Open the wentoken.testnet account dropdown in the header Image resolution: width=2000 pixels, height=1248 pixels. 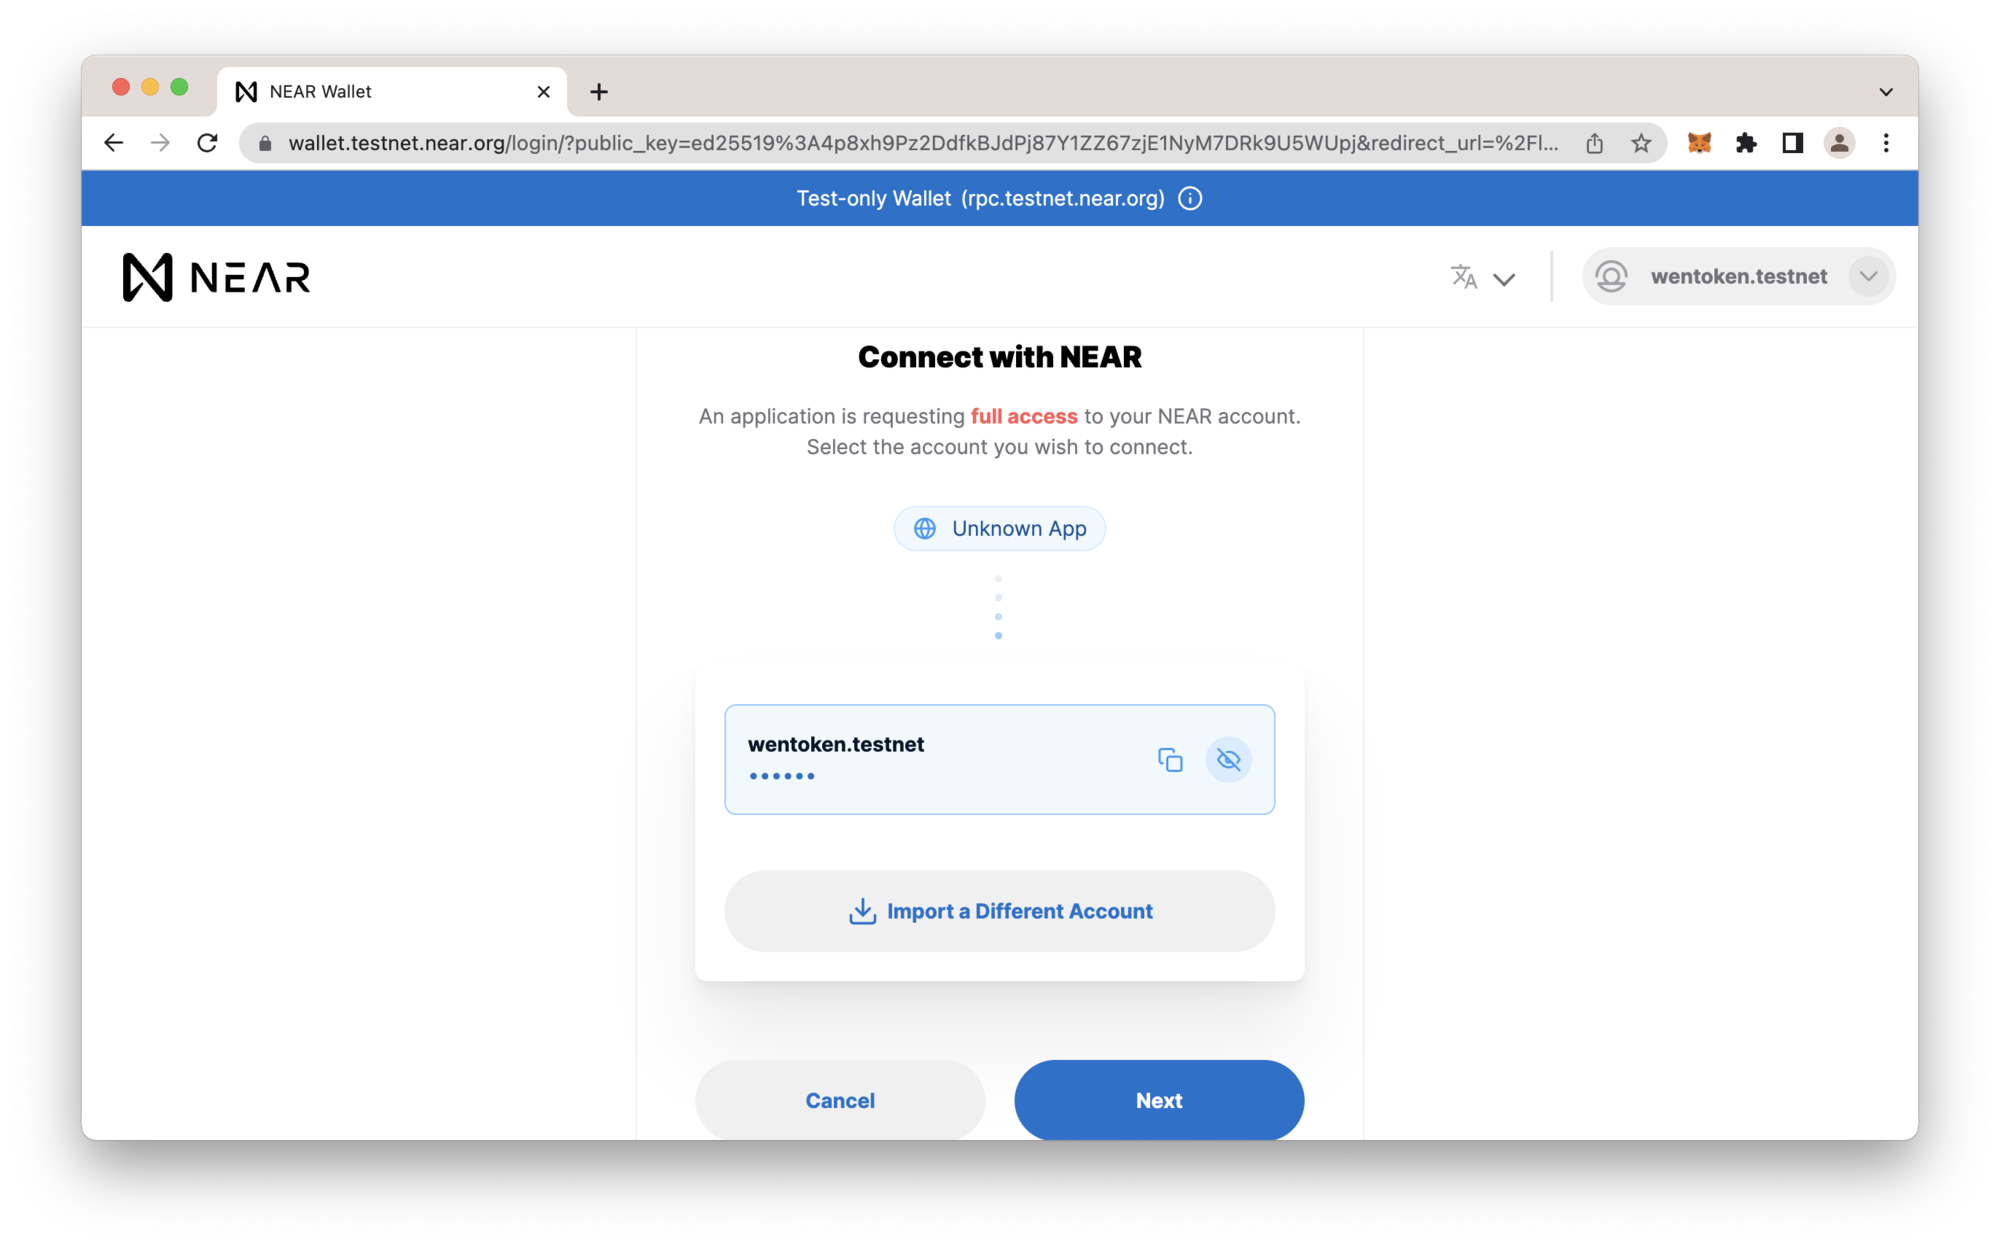point(1738,277)
